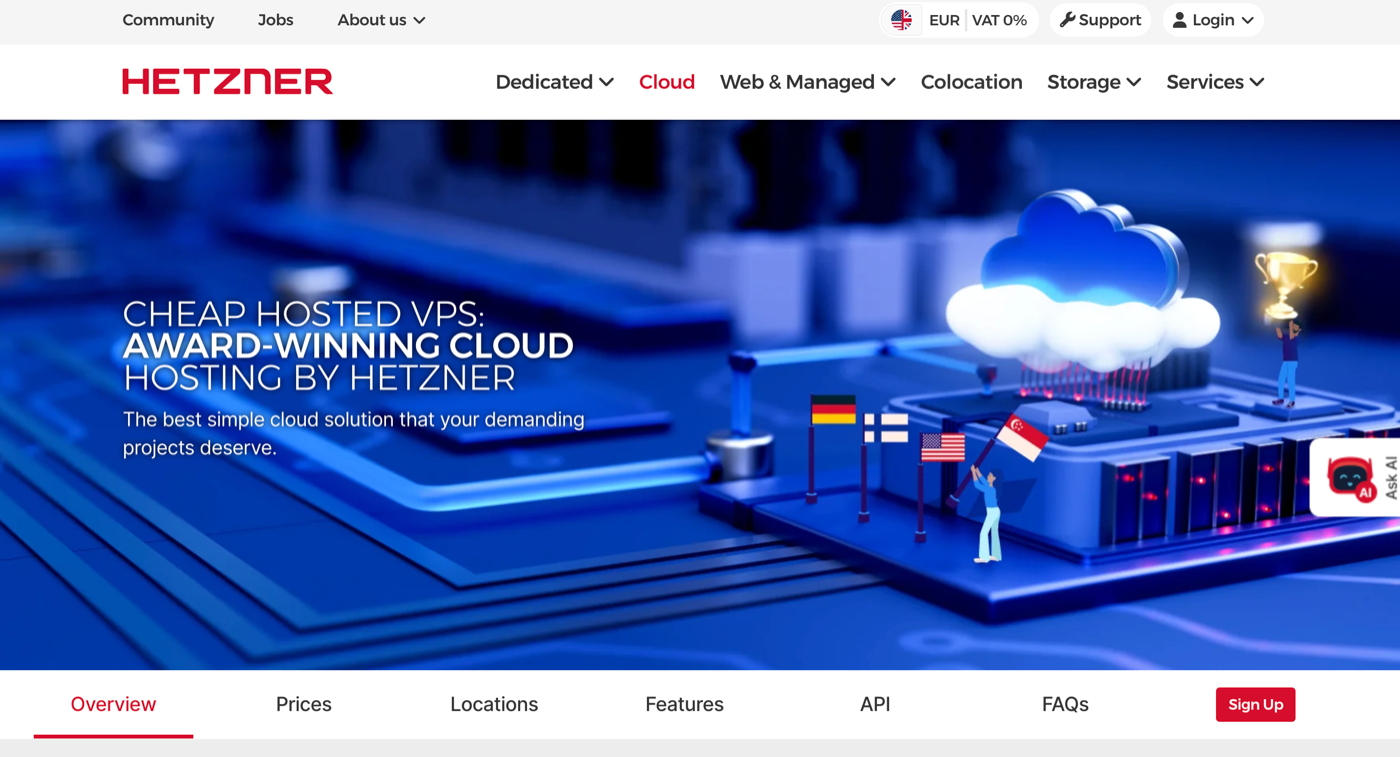The image size is (1400, 757).
Task: Click the wrench icon next to Support
Action: (1068, 19)
